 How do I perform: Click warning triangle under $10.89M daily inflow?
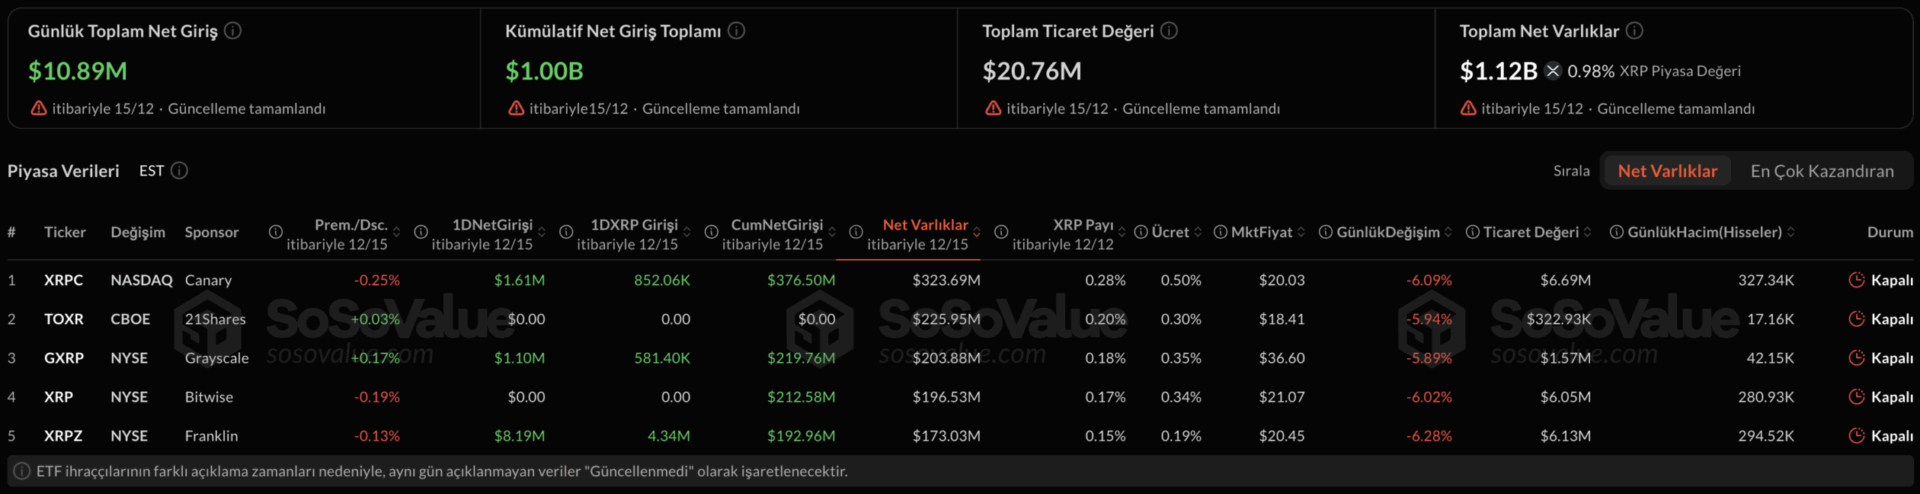tap(38, 108)
